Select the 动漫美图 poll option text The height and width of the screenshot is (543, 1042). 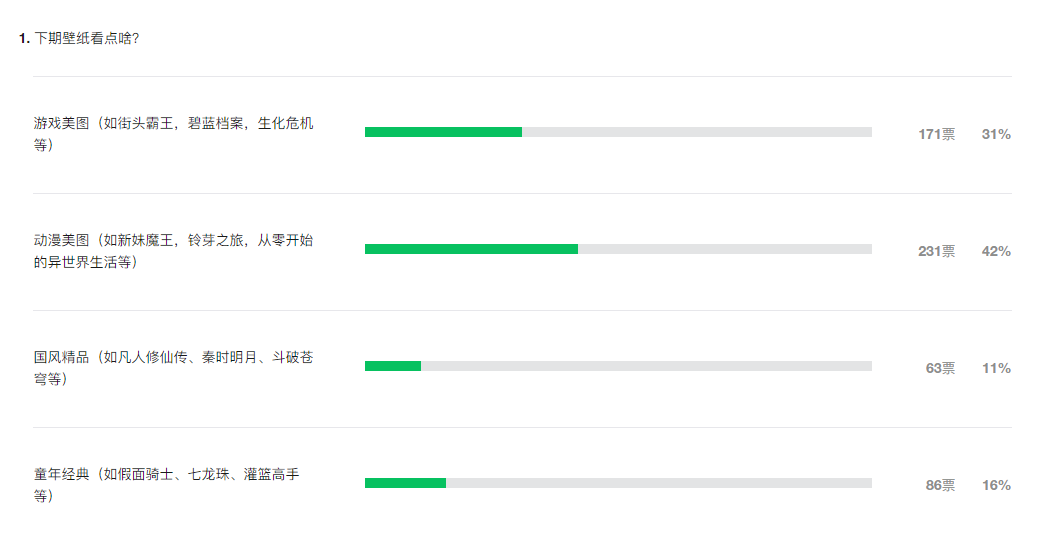(x=173, y=250)
